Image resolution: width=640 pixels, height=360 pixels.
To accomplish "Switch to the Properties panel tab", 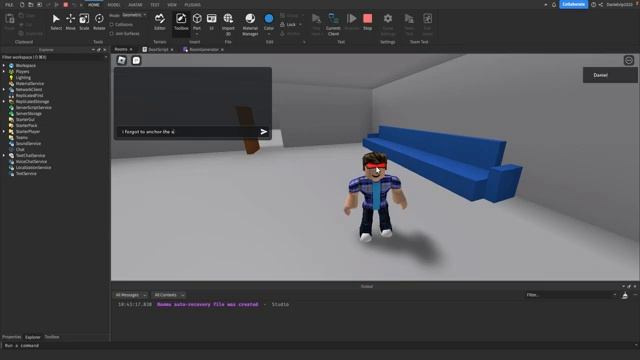I will (11, 337).
